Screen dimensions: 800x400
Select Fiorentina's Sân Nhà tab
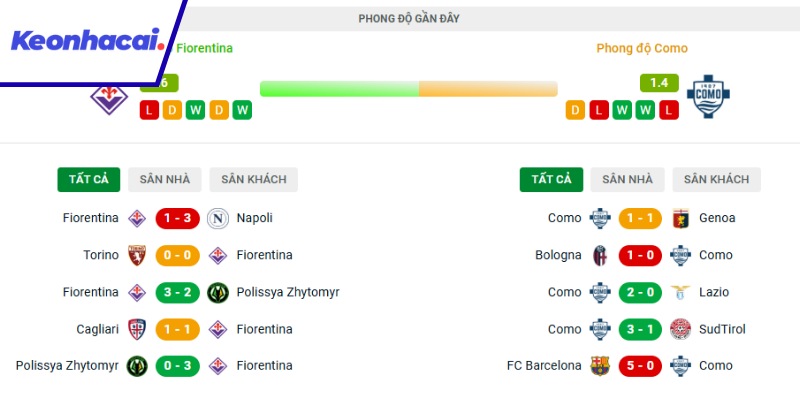pyautogui.click(x=164, y=180)
